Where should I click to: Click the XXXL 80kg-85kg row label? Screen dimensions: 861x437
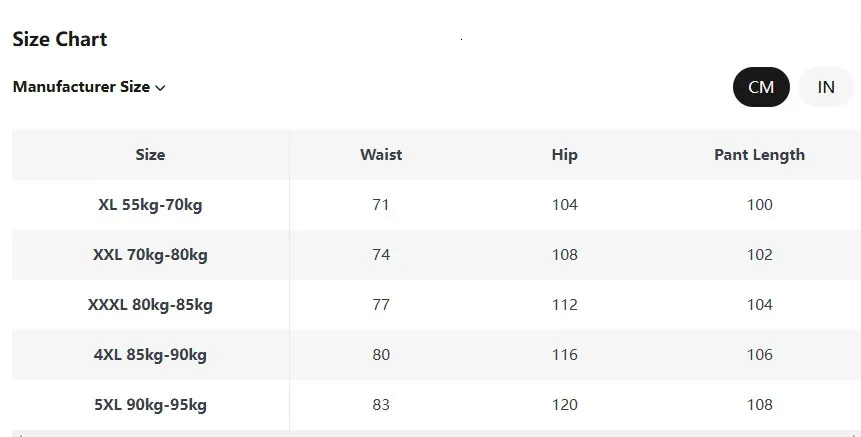click(x=150, y=305)
